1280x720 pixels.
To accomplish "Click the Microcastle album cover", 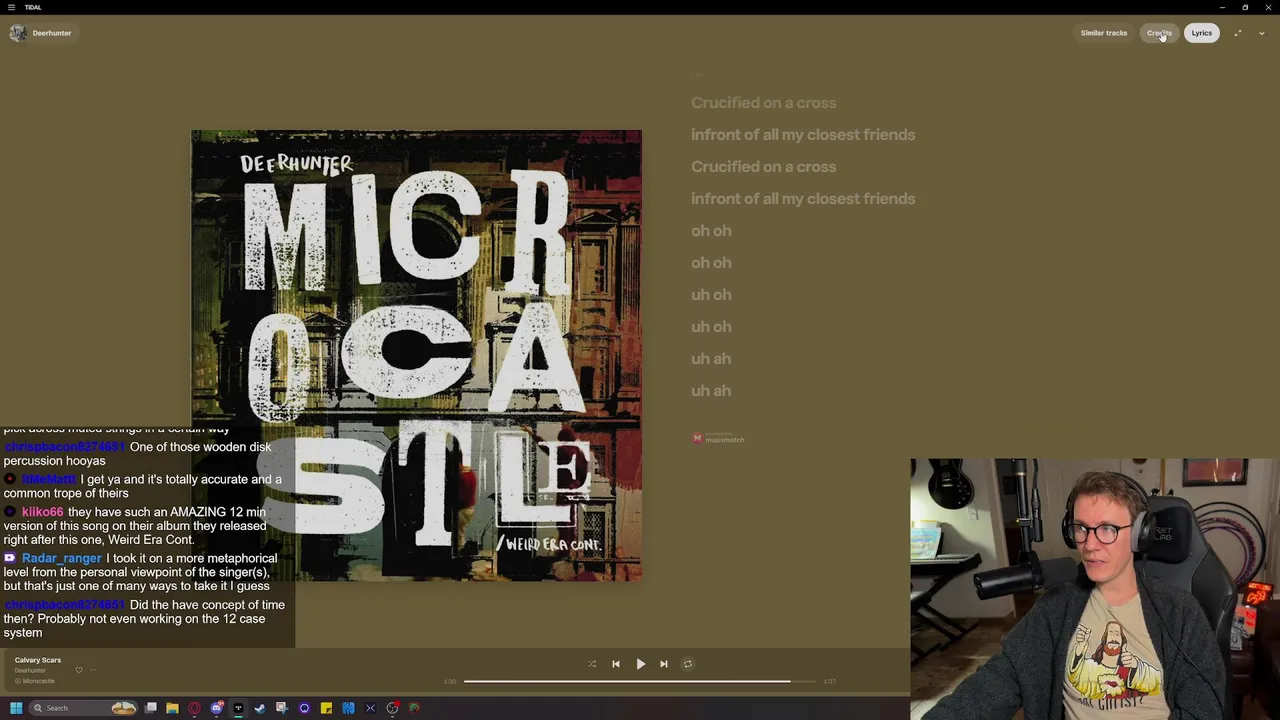I will 416,355.
